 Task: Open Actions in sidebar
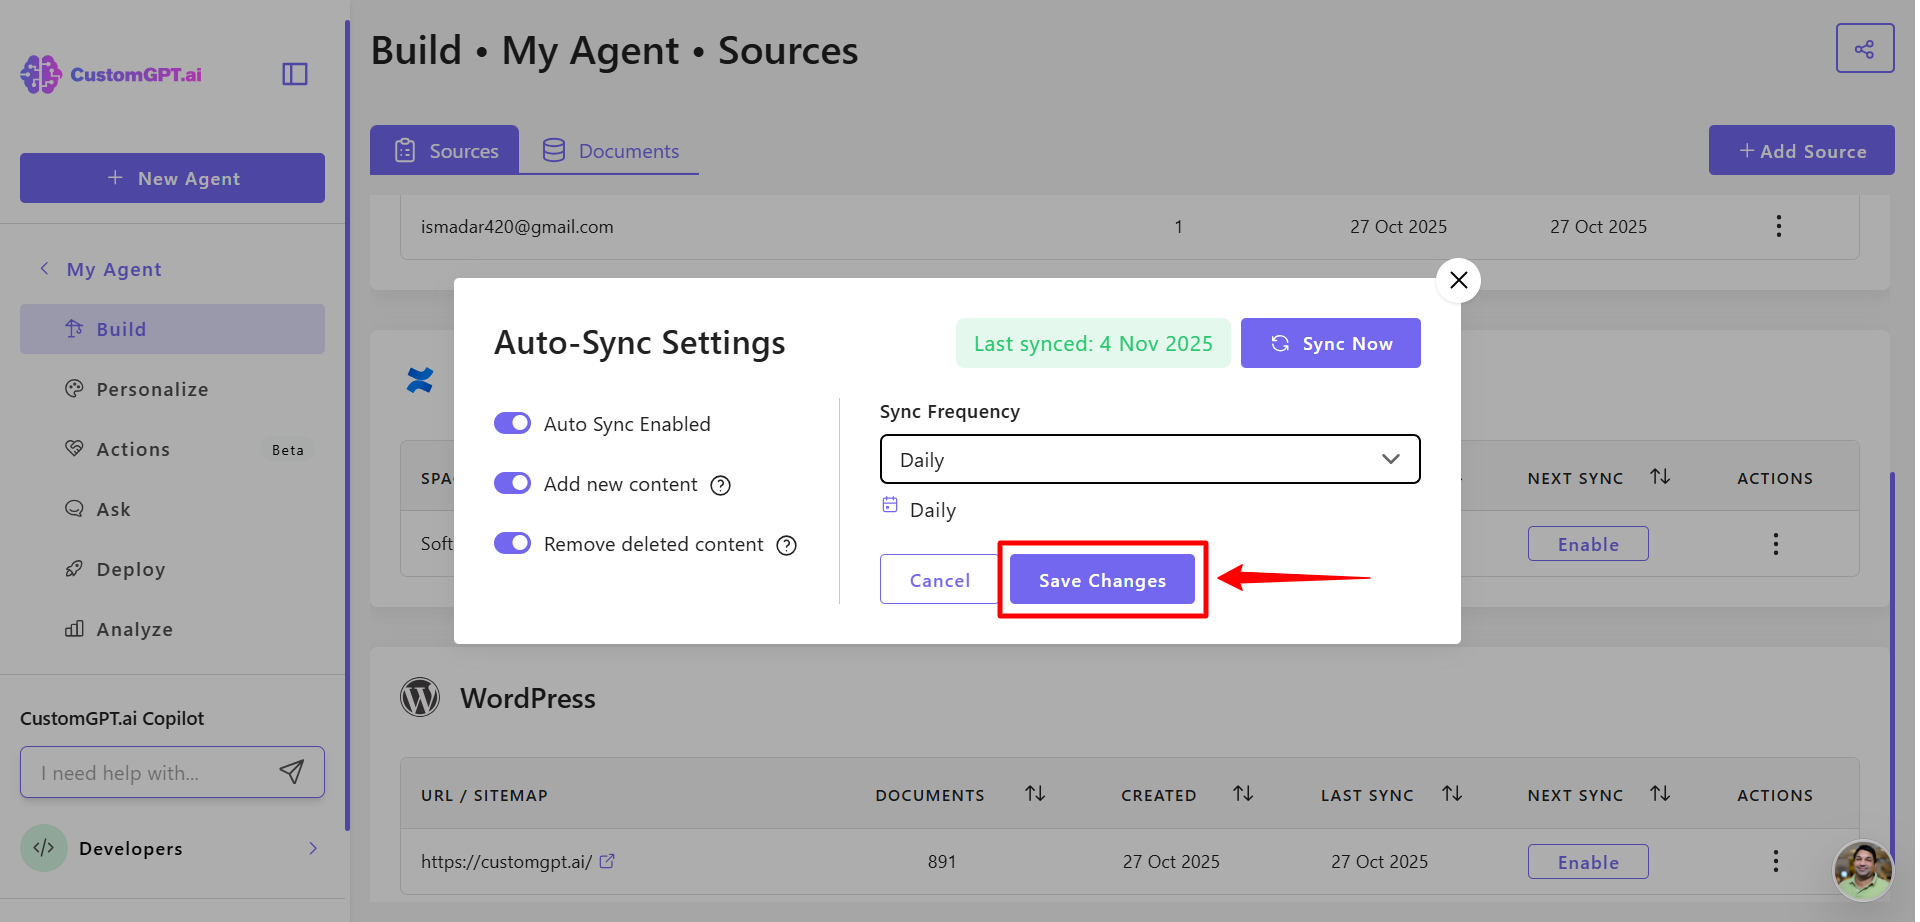click(x=172, y=449)
